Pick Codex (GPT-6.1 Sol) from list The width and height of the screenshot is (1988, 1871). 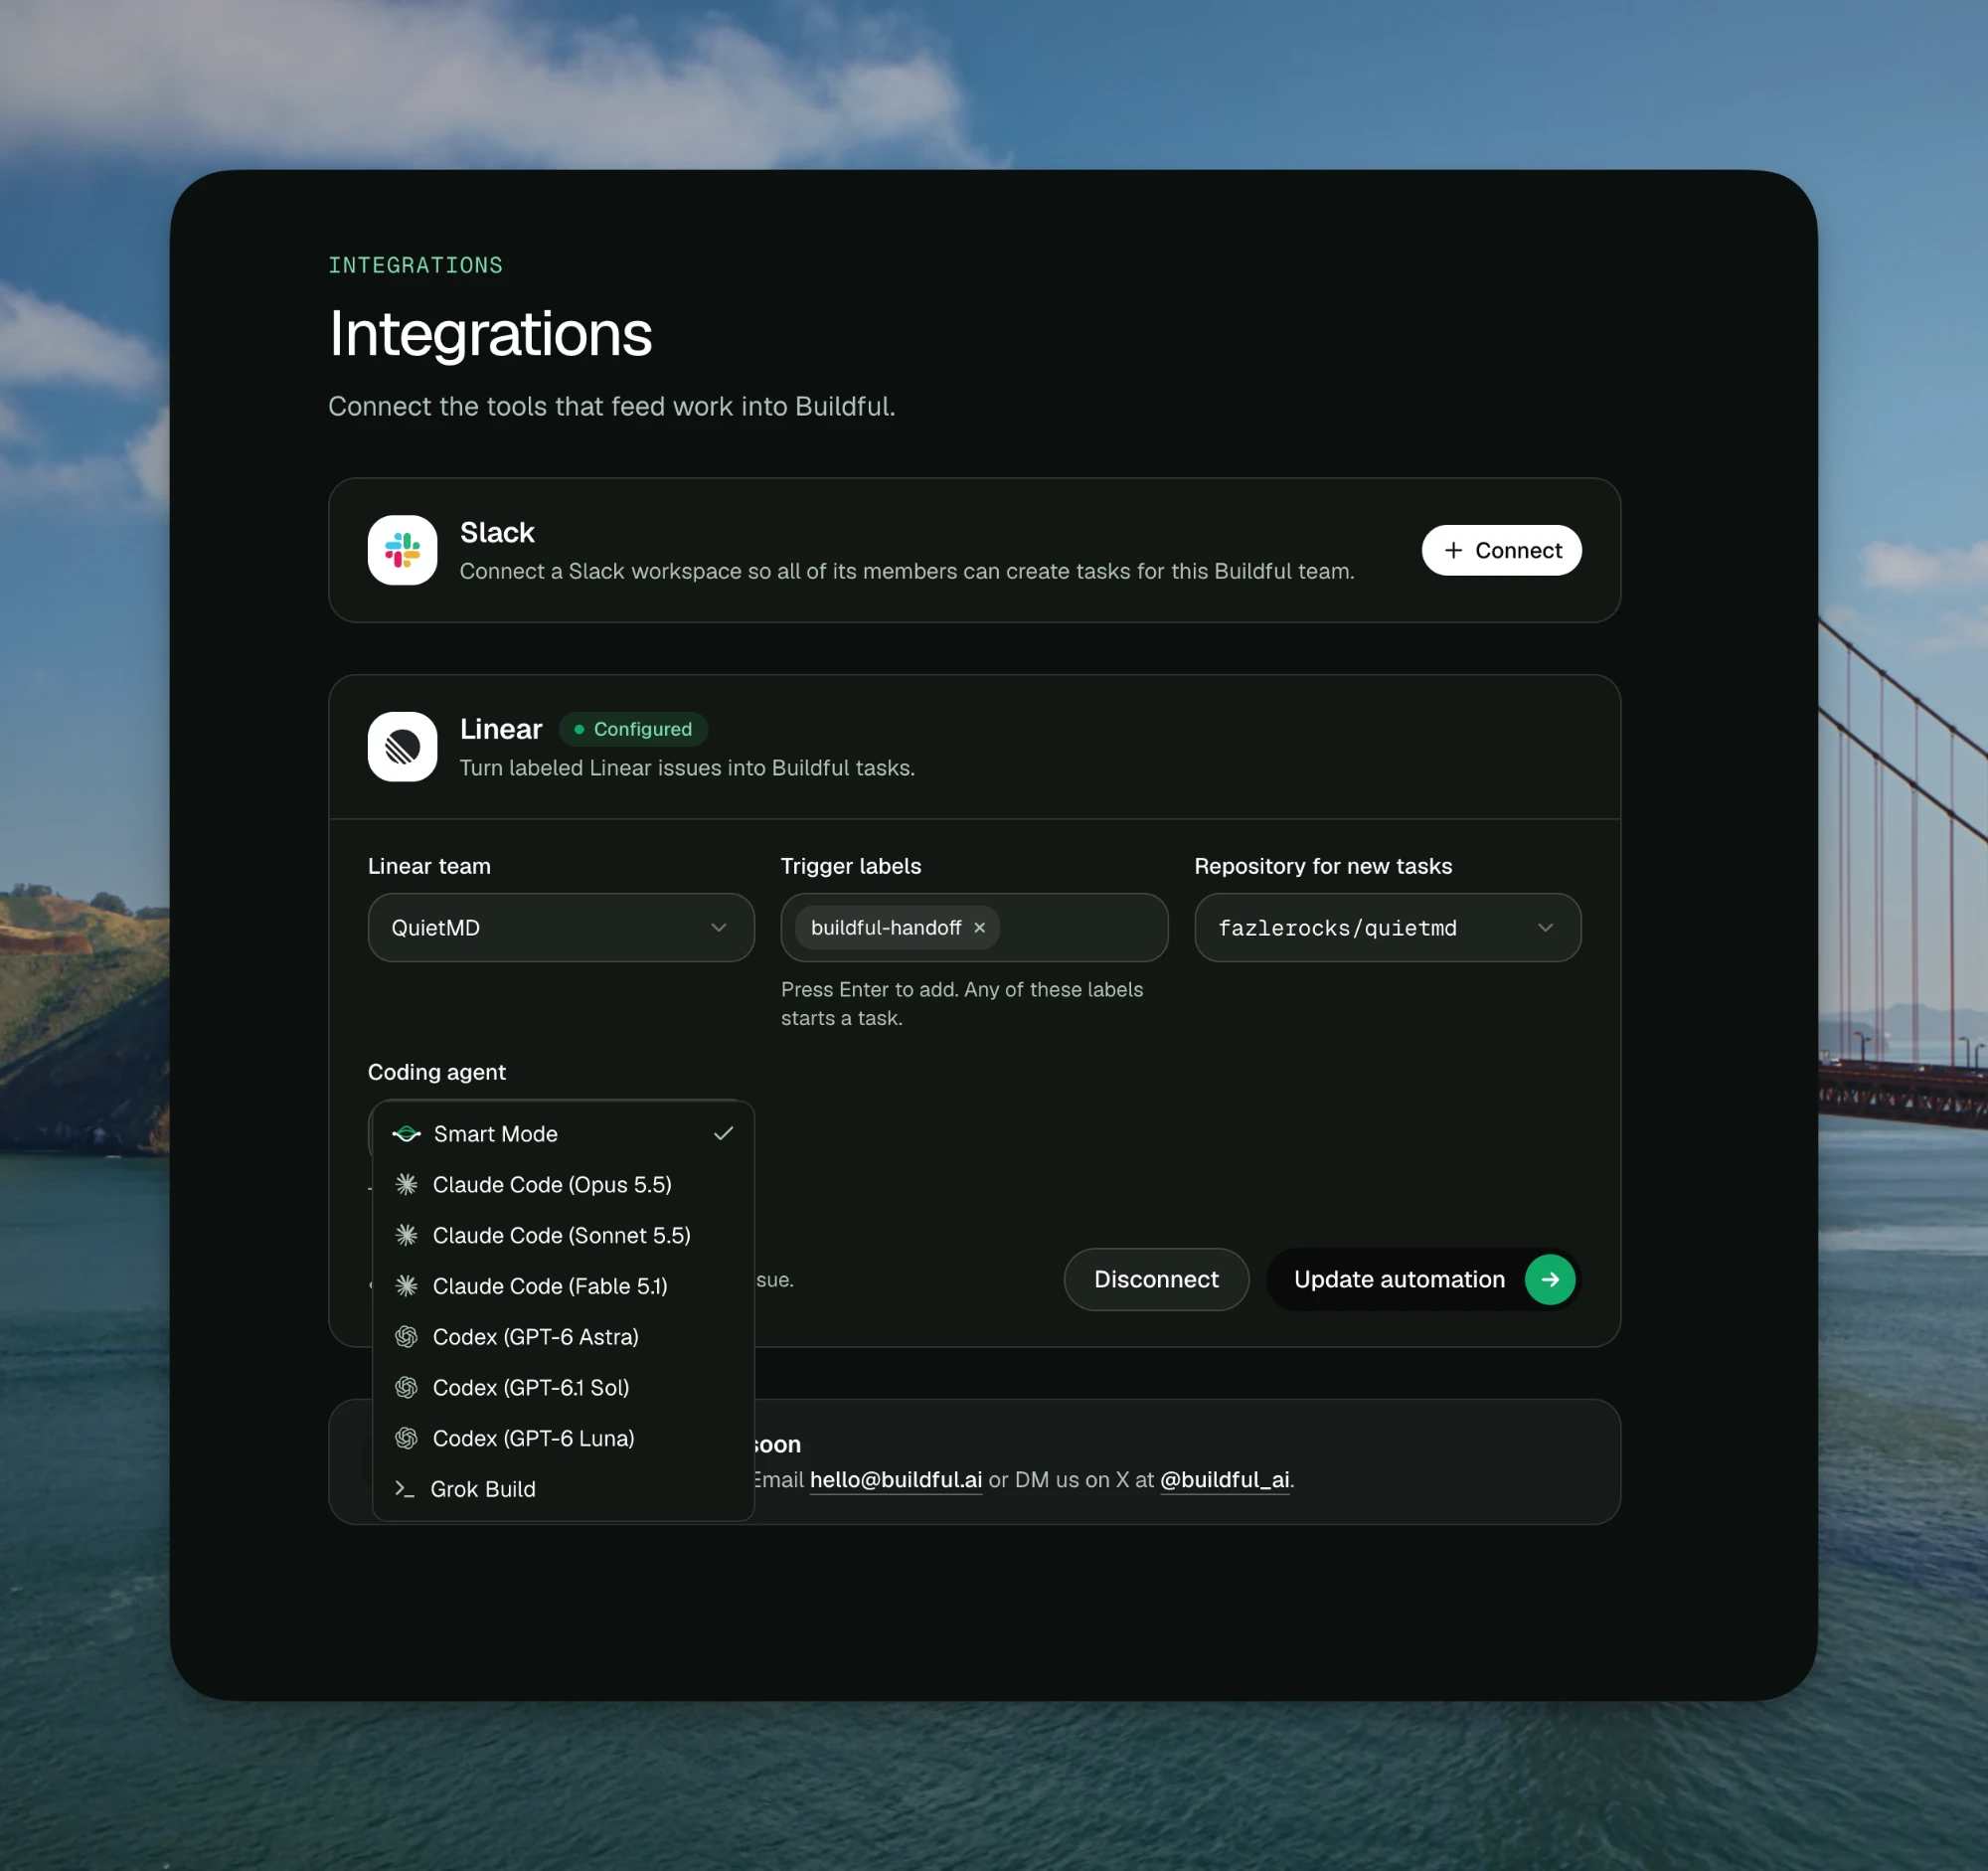click(563, 1388)
